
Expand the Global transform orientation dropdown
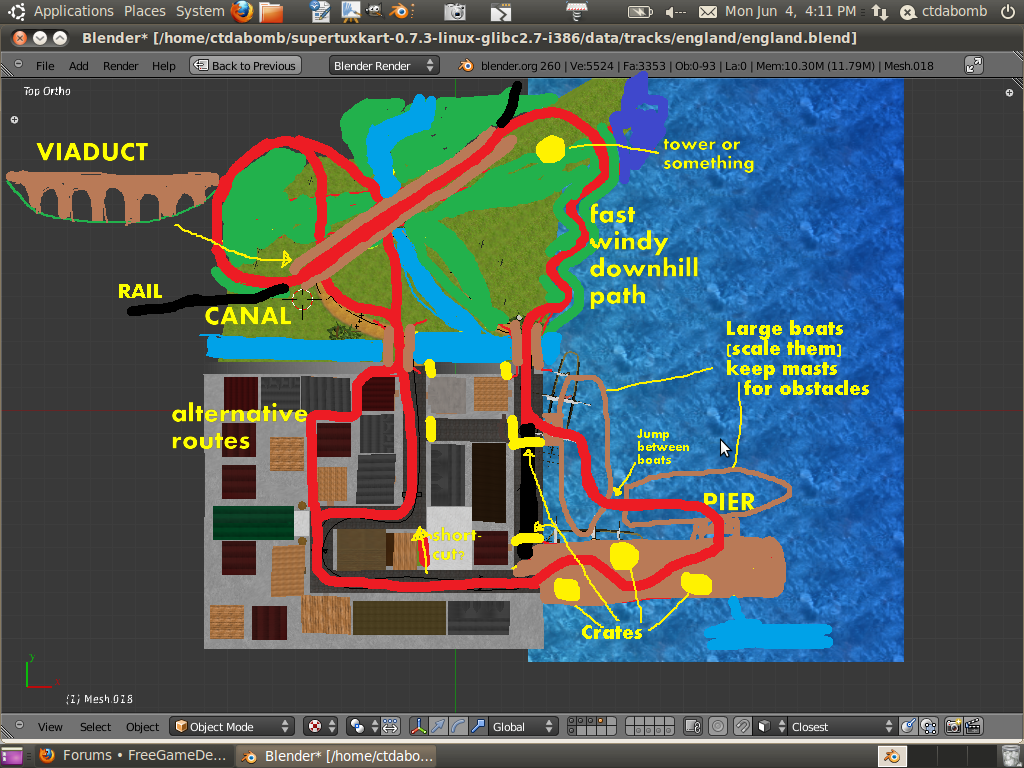520,727
